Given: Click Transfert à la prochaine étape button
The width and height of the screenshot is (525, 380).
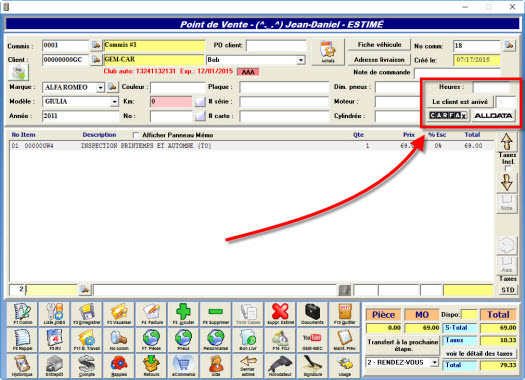Looking at the screenshot, I should coord(402,346).
